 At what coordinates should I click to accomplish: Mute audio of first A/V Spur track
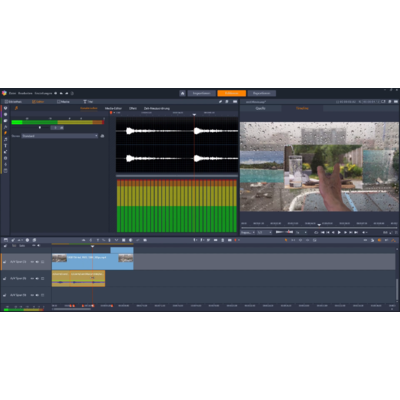click(37, 262)
